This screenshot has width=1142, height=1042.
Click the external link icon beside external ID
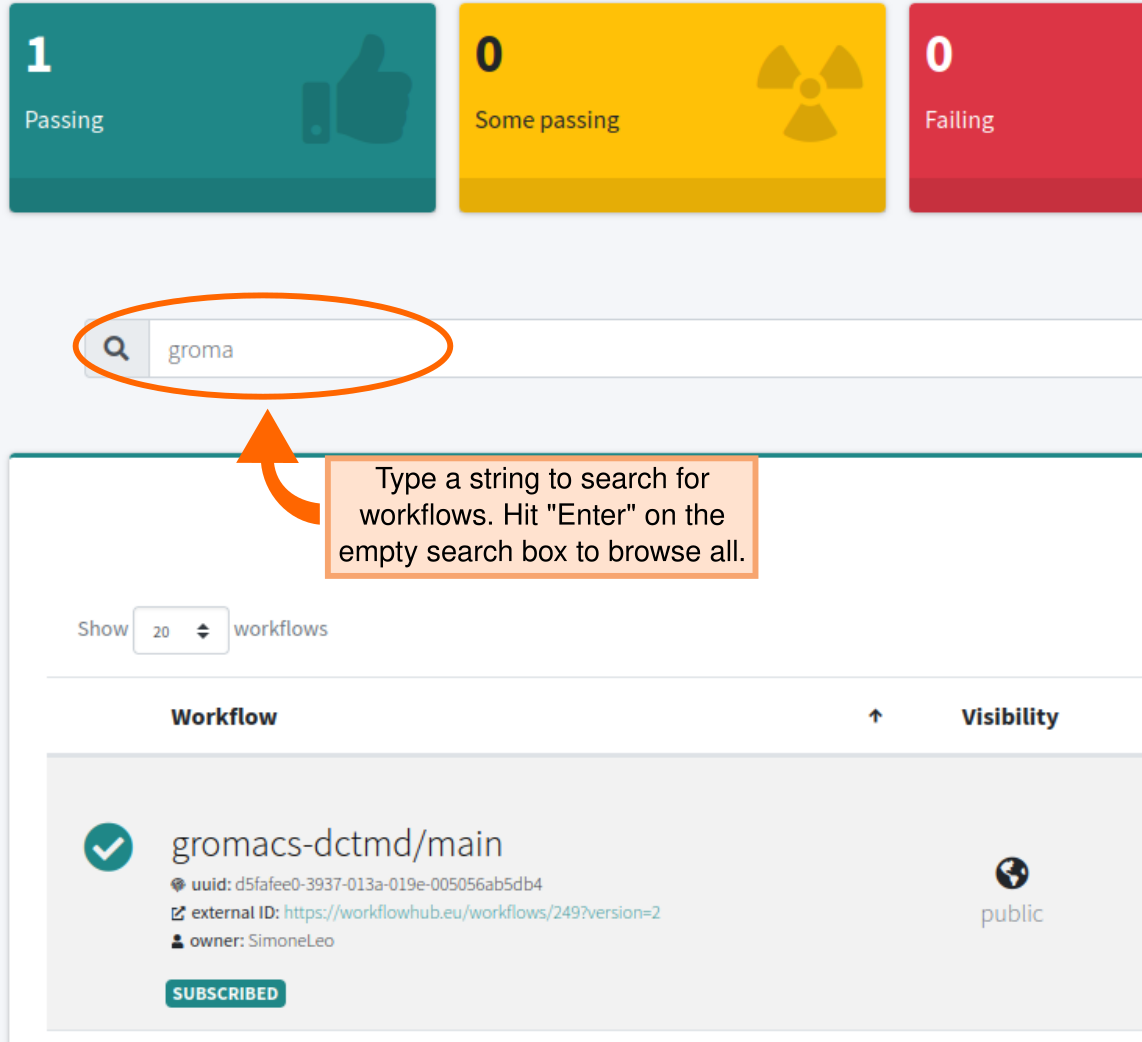tap(179, 913)
